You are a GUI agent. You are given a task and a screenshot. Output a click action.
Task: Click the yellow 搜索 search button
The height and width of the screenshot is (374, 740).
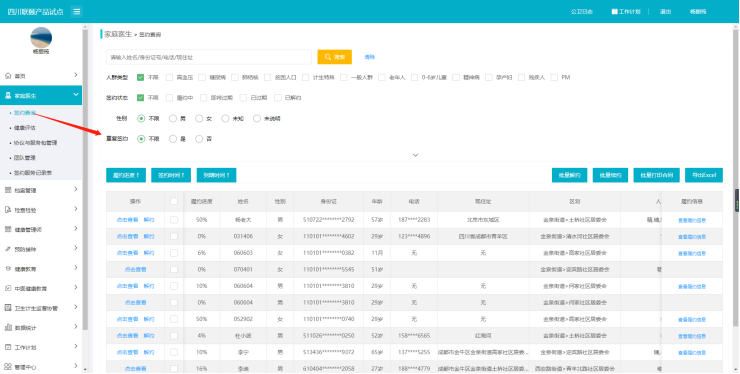click(x=335, y=57)
